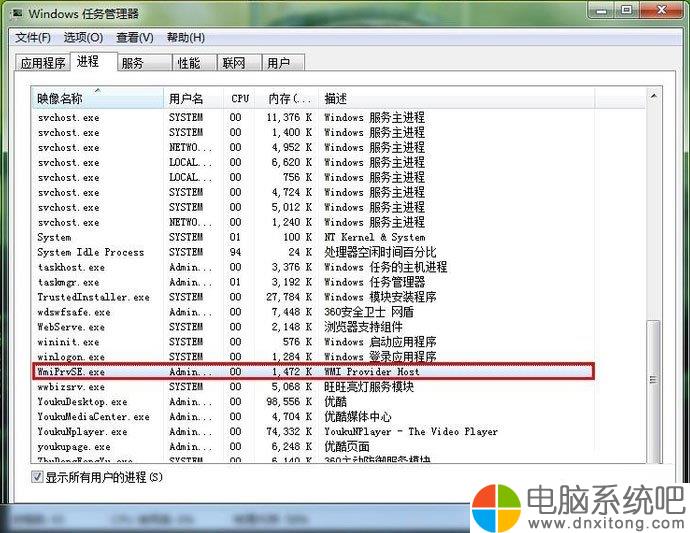Select svchost.exe row using 5,012 K

[312, 207]
